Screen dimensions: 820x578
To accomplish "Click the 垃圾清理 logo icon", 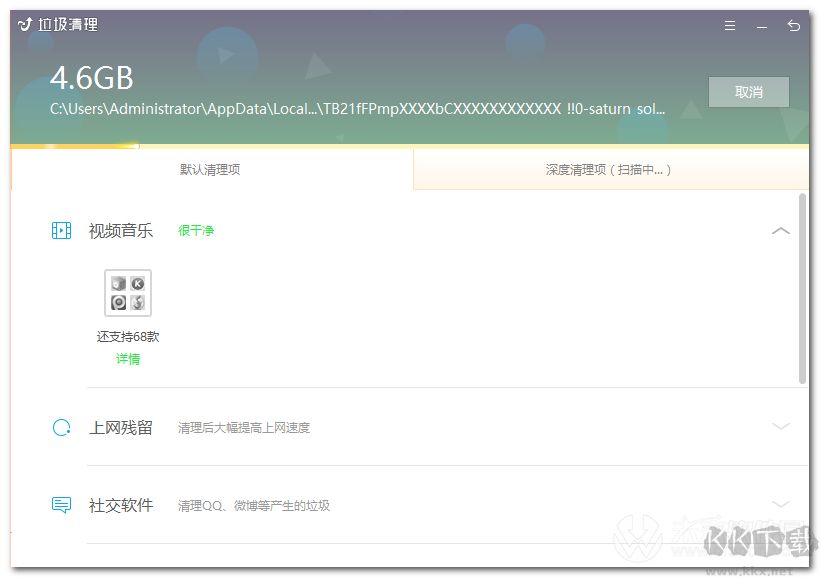I will pyautogui.click(x=25, y=25).
